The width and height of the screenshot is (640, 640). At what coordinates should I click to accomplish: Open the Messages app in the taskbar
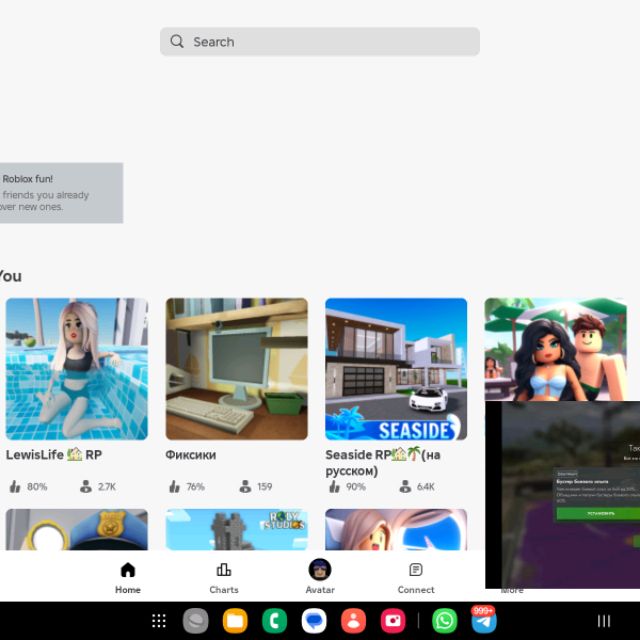tap(314, 621)
